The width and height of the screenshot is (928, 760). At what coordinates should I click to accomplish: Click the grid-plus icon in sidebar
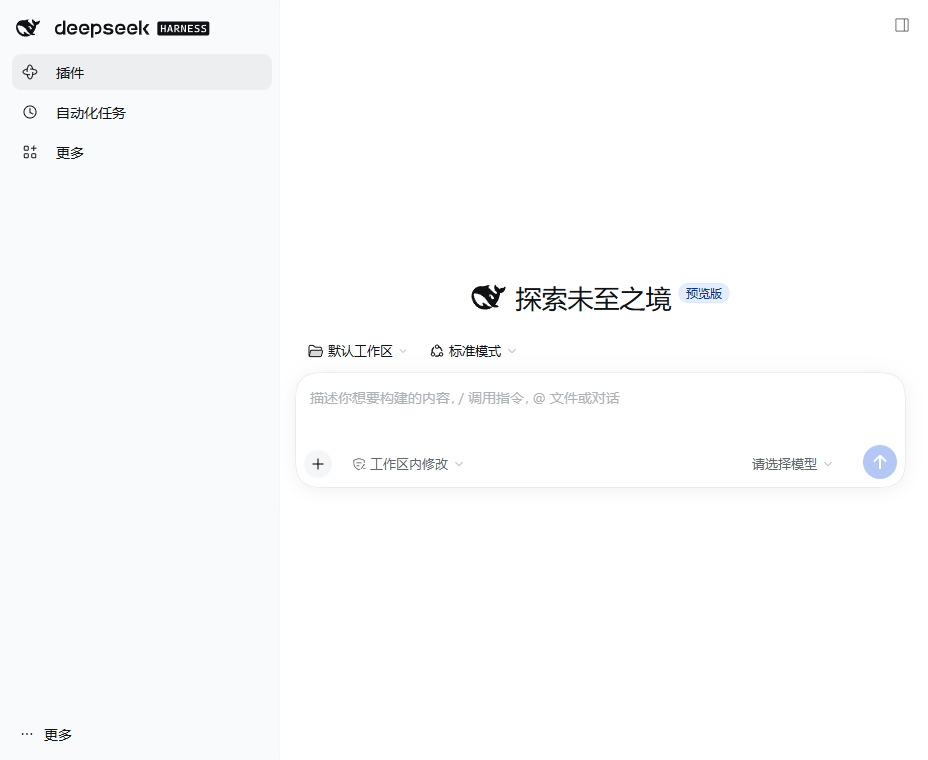pos(30,152)
